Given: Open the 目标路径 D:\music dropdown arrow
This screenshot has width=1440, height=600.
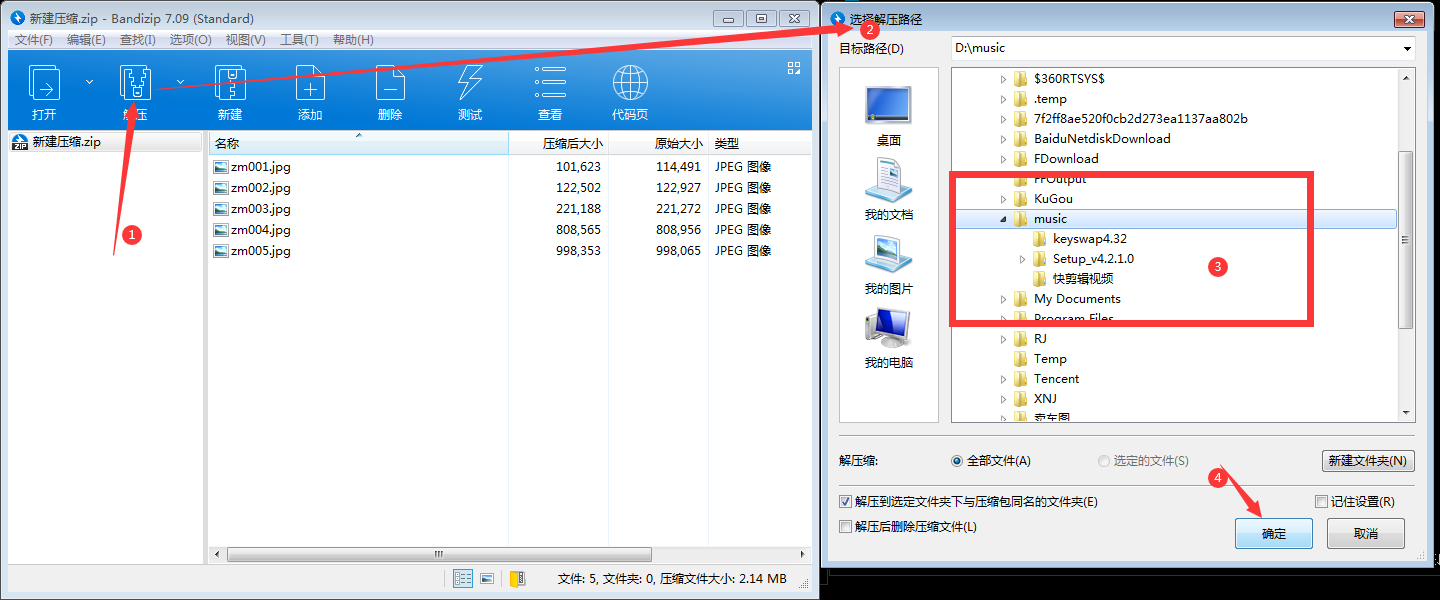Looking at the screenshot, I should [1407, 48].
